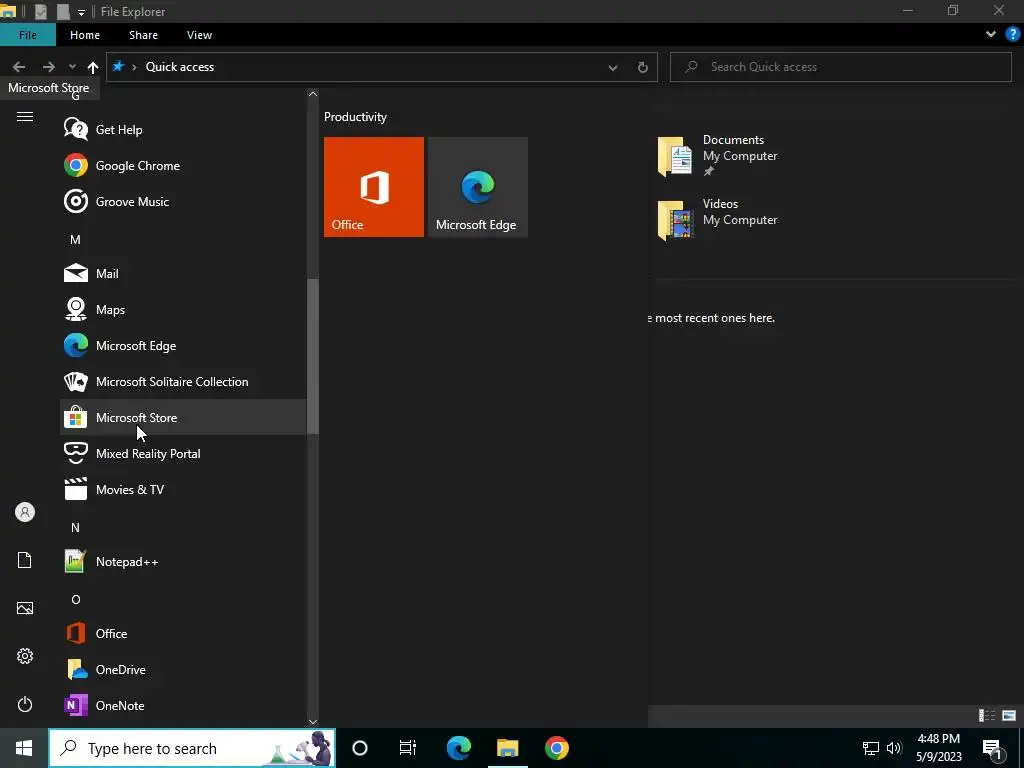This screenshot has width=1024, height=768.
Task: Open OneNote app
Action: (x=183, y=705)
